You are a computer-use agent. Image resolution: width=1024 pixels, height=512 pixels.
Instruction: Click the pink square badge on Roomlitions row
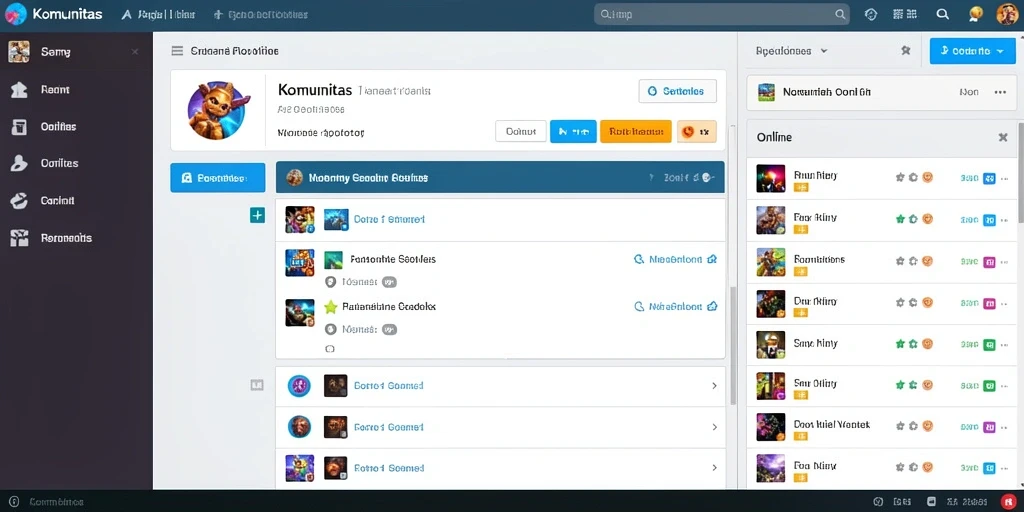(x=989, y=261)
